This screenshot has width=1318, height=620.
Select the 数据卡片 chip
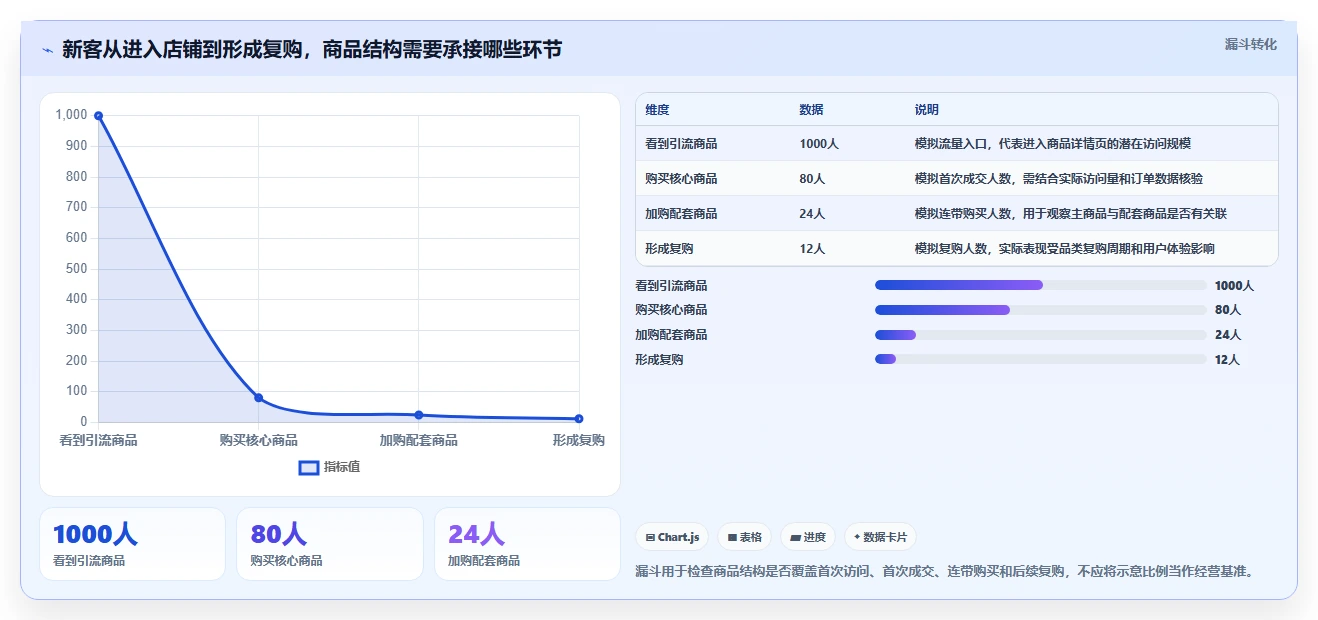880,537
